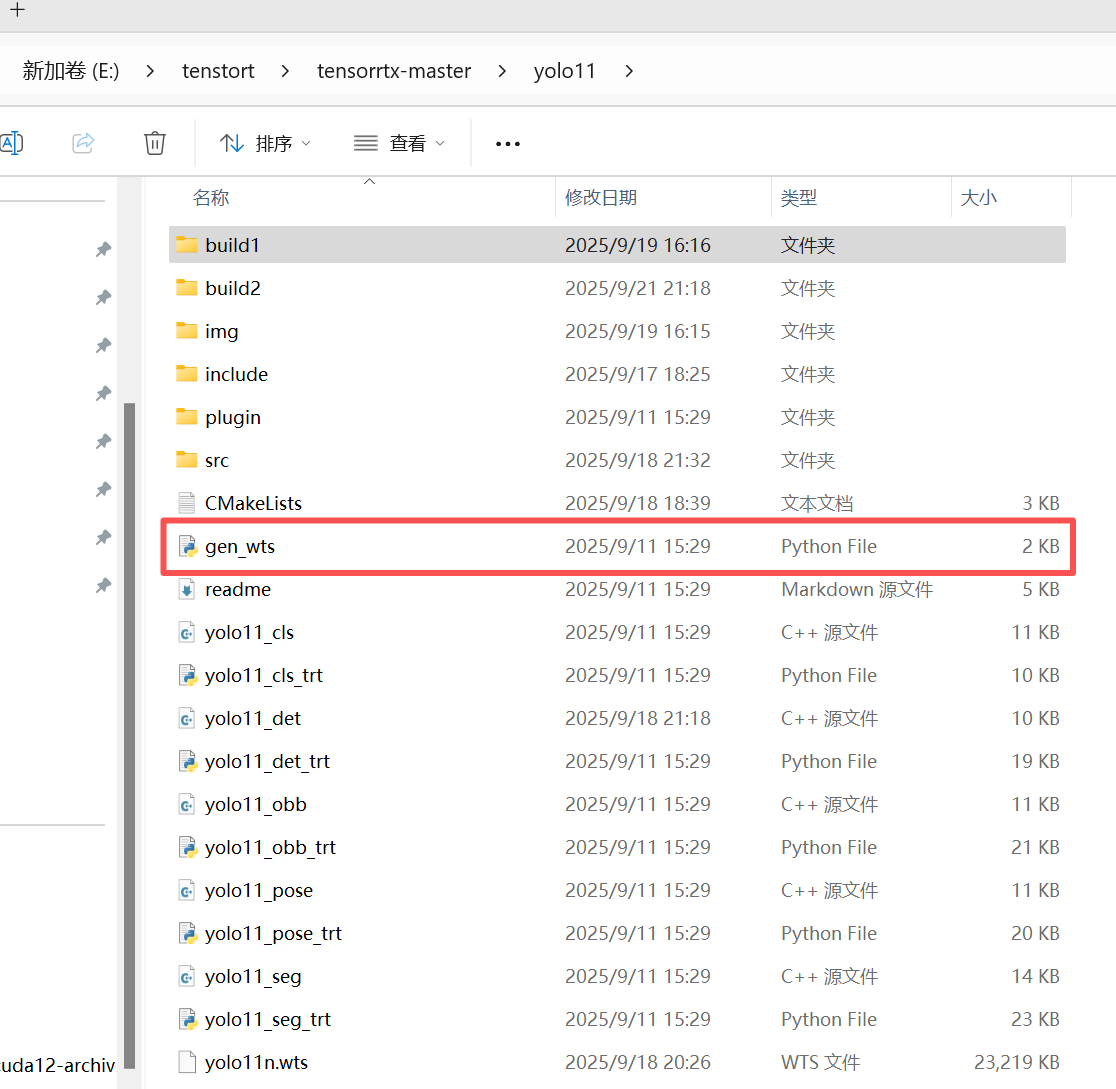Click the tensorrtx-master breadcrumb
Screen dimensions: 1116x1089
click(394, 71)
